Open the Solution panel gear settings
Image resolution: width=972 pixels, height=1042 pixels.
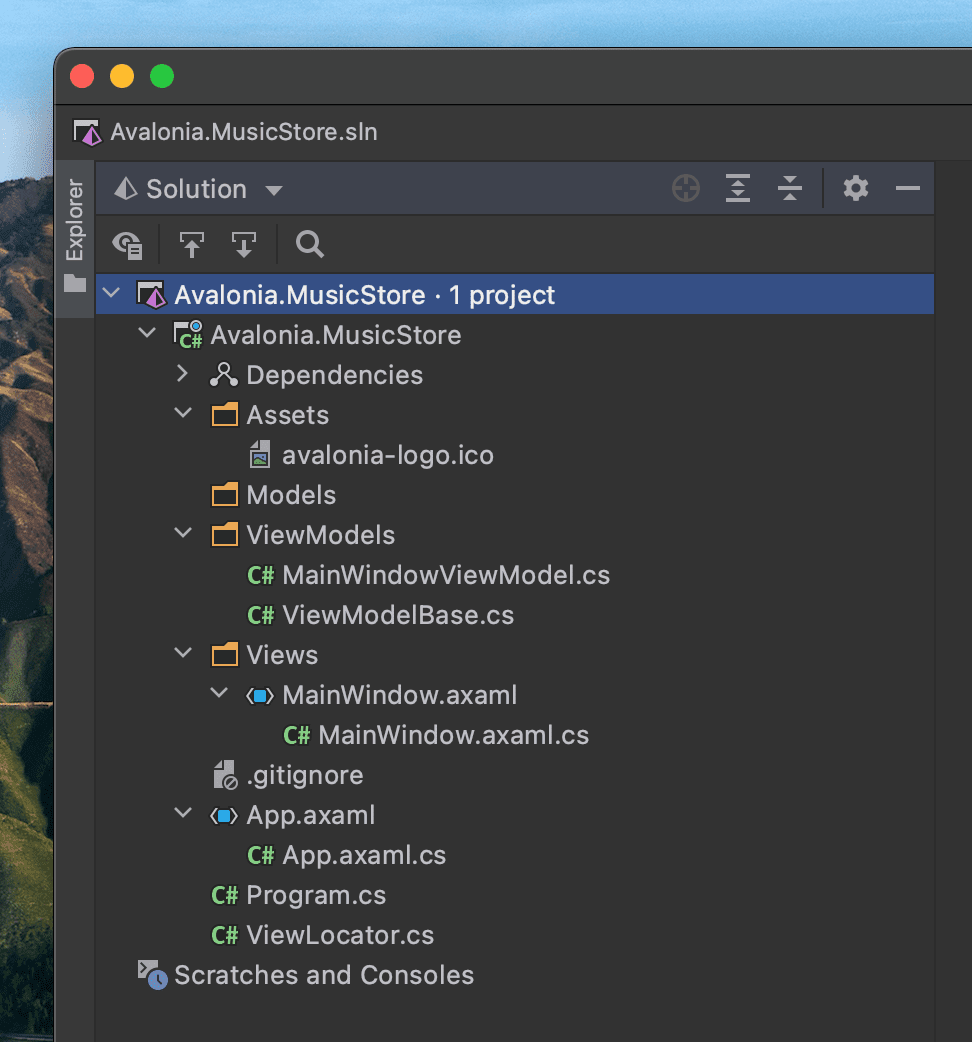click(x=856, y=188)
